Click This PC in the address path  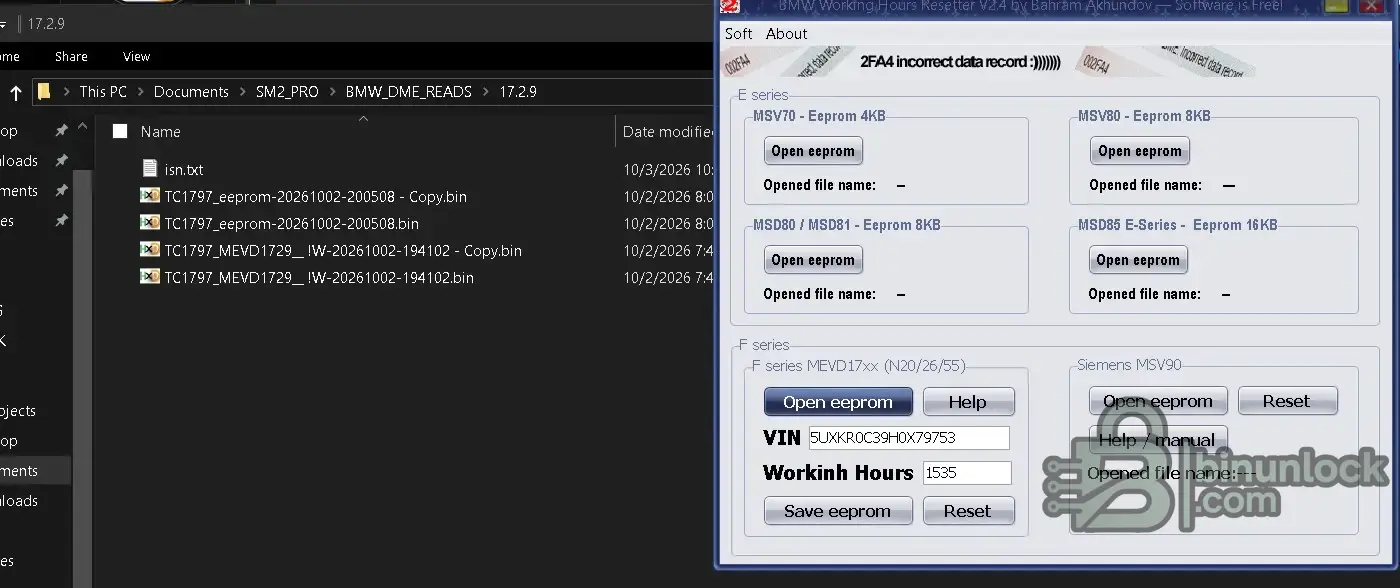pos(103,91)
